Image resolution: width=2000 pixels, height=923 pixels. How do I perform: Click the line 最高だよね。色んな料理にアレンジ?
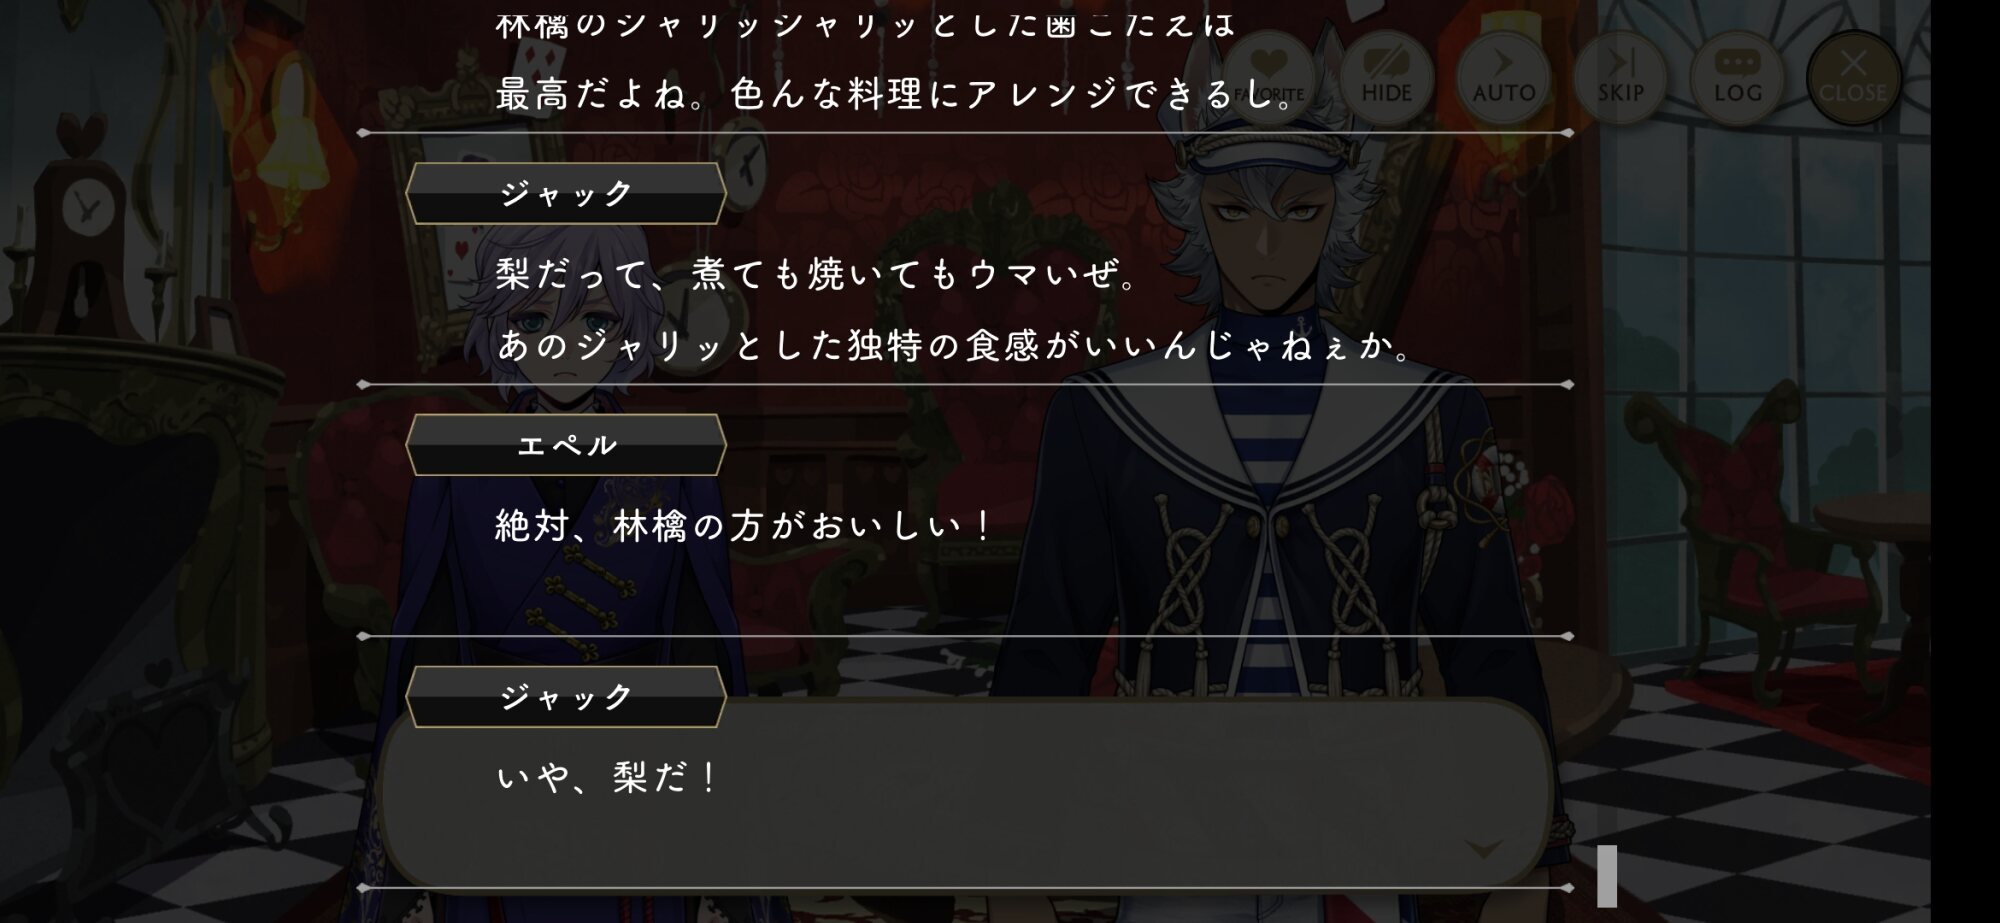tap(895, 94)
